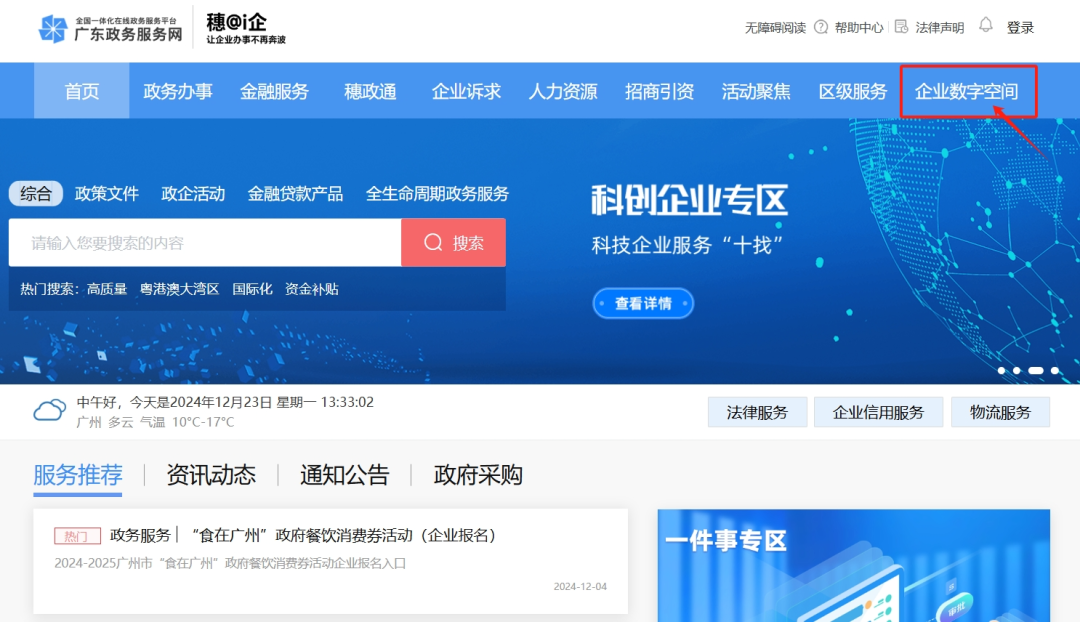Open the 区级服务 nav item
1080x622 pixels.
[x=853, y=91]
